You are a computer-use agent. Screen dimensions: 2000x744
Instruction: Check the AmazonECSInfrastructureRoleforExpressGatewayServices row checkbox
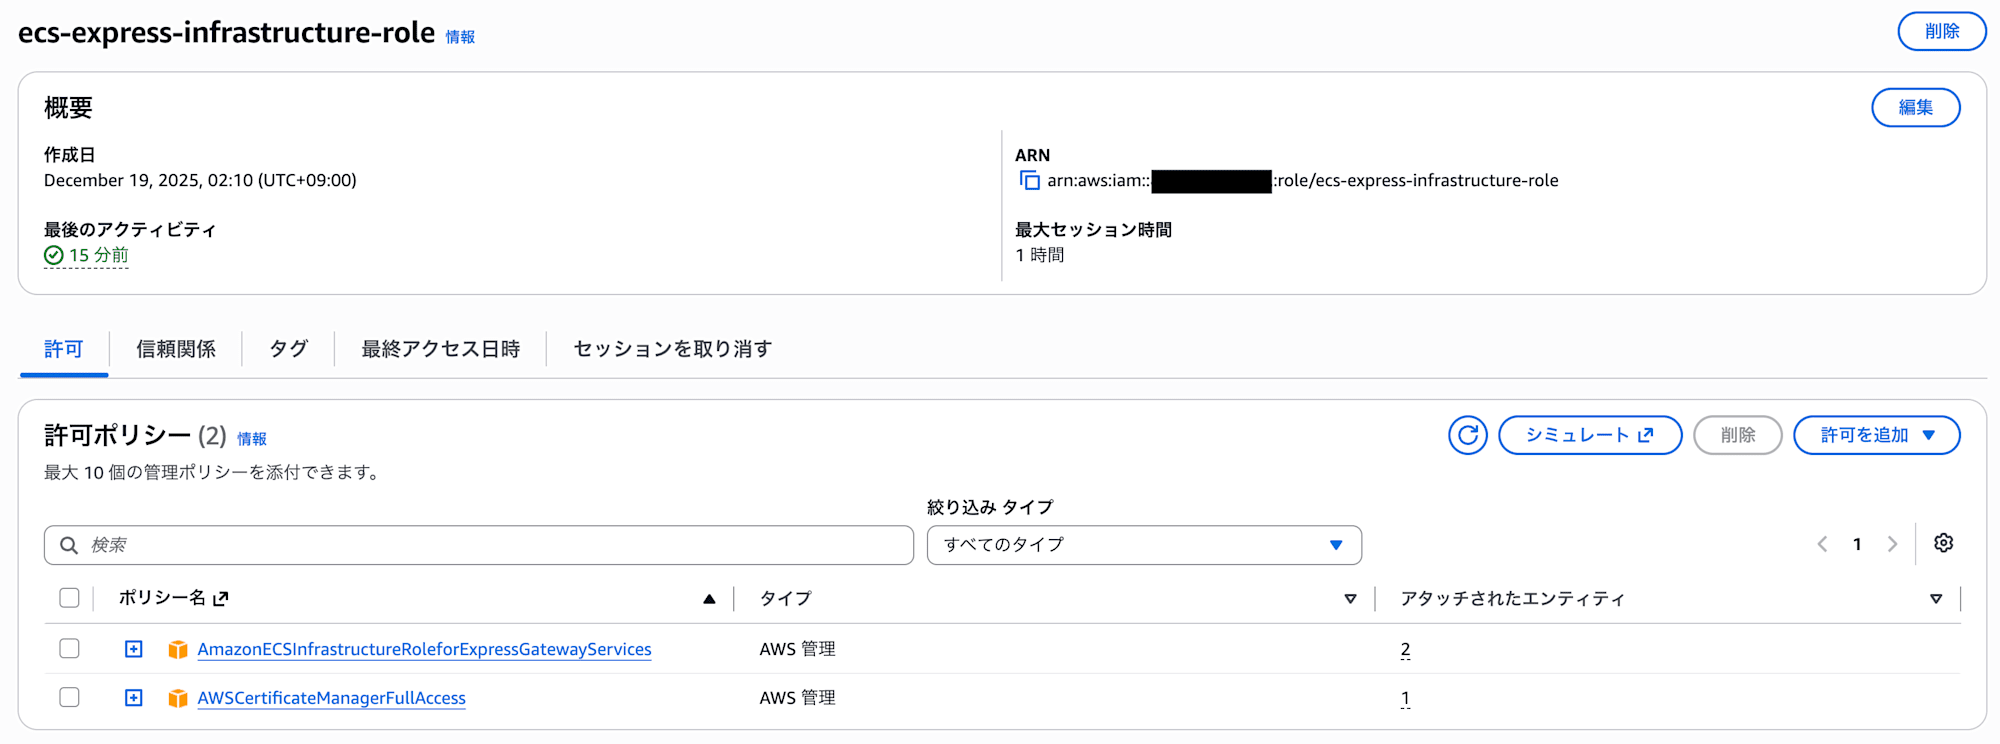tap(69, 649)
